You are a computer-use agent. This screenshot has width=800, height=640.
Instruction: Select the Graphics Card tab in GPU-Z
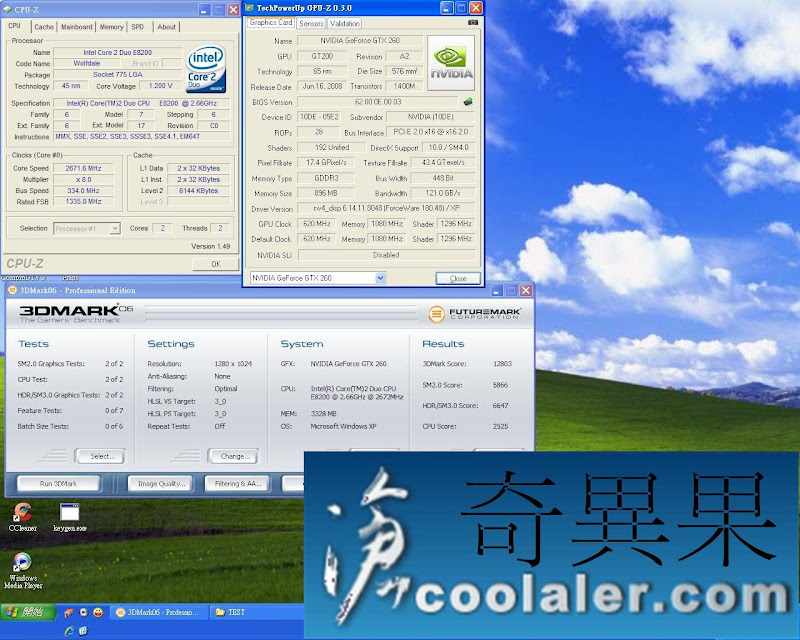click(271, 22)
